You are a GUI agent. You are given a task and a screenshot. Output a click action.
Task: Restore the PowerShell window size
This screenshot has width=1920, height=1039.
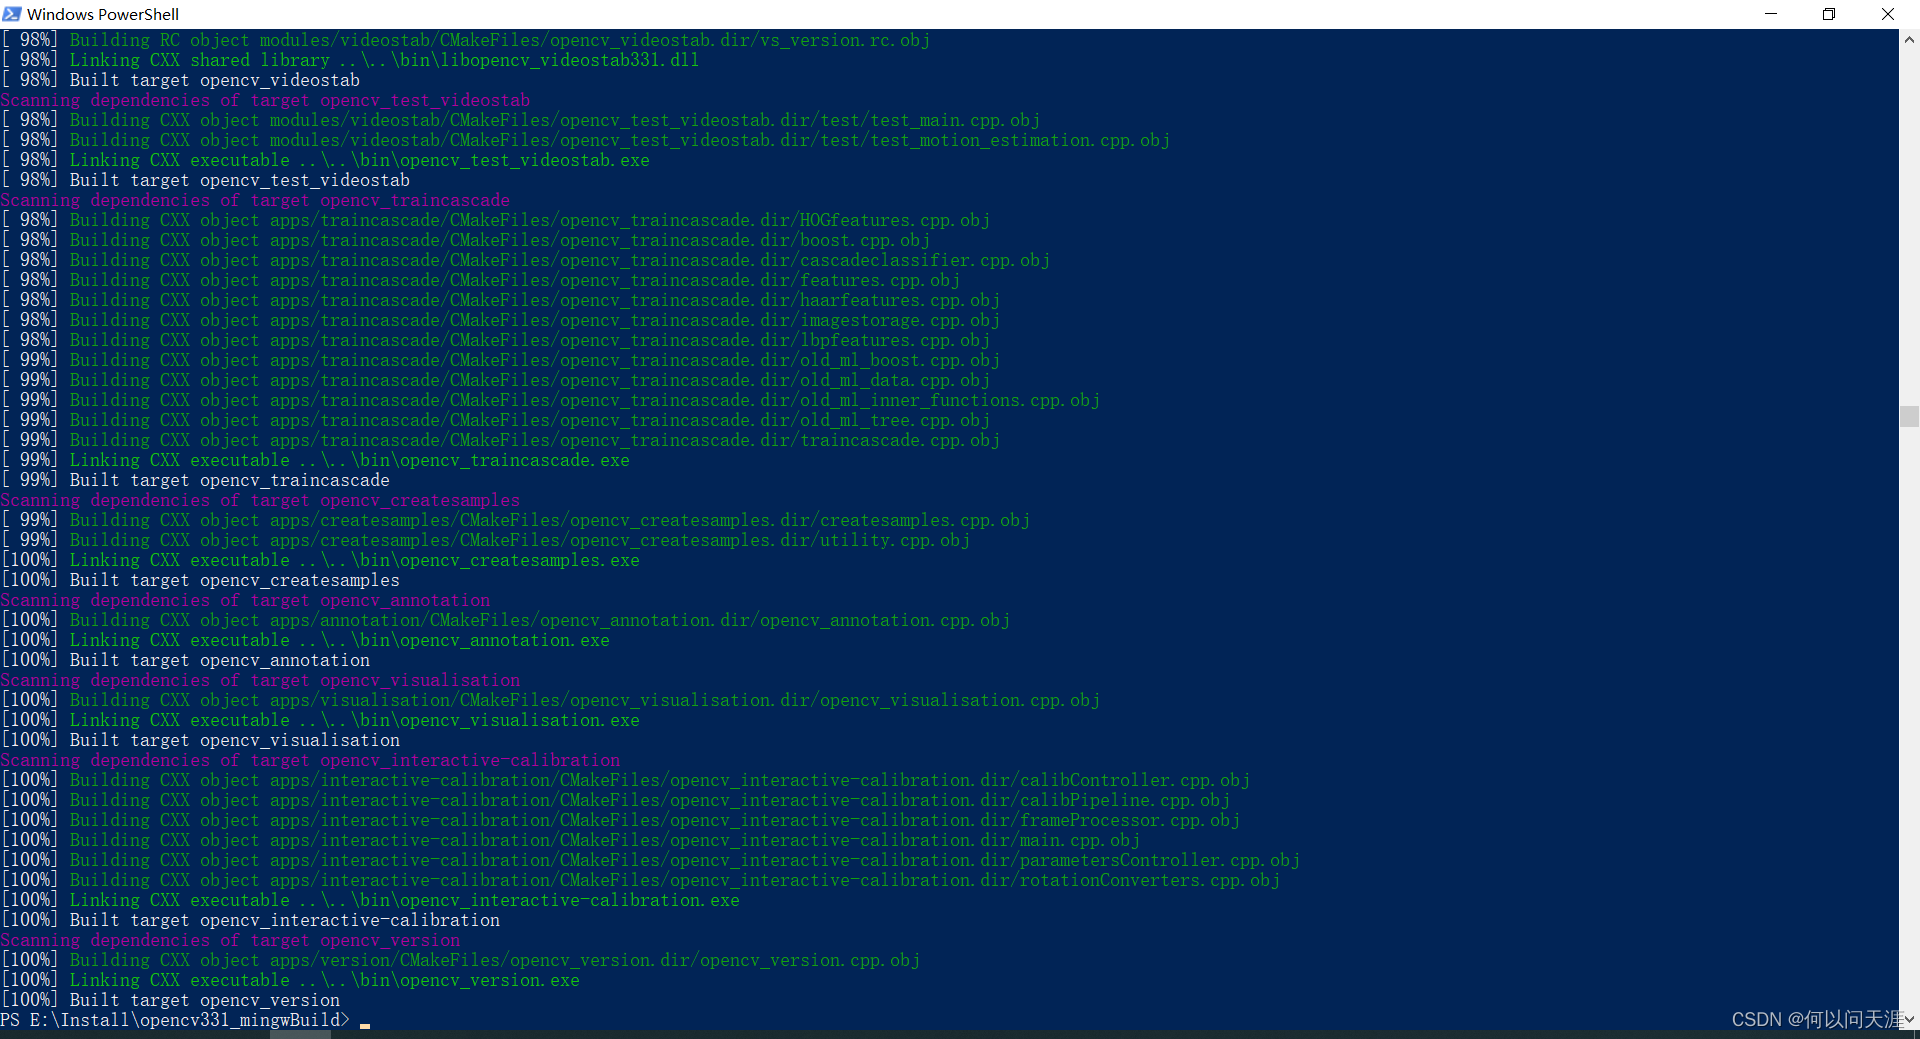1829,14
